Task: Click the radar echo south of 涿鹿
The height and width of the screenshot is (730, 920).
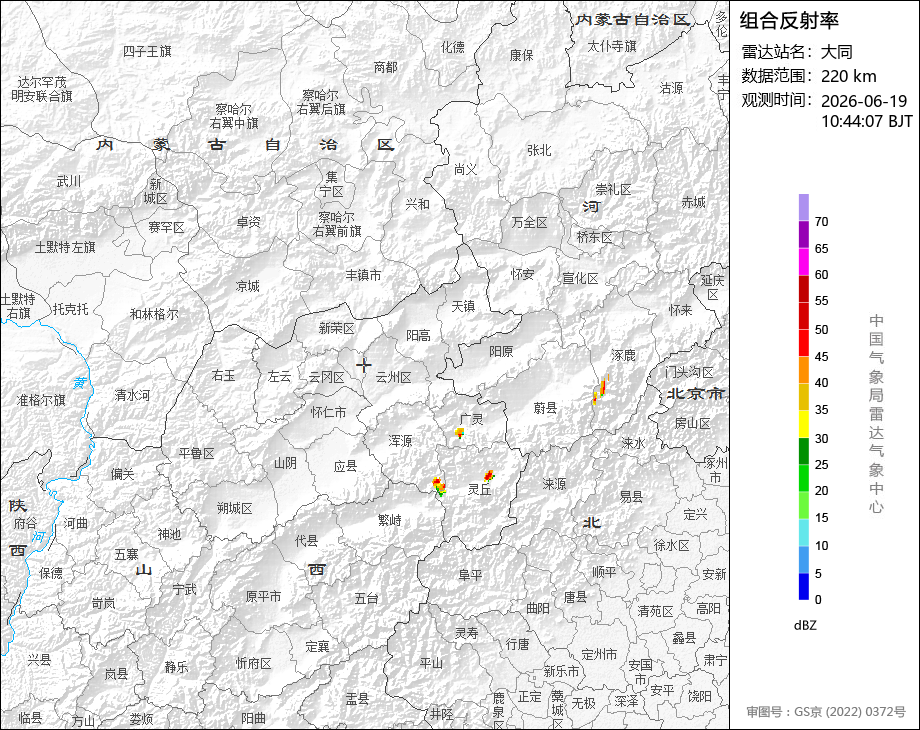Action: tap(601, 389)
